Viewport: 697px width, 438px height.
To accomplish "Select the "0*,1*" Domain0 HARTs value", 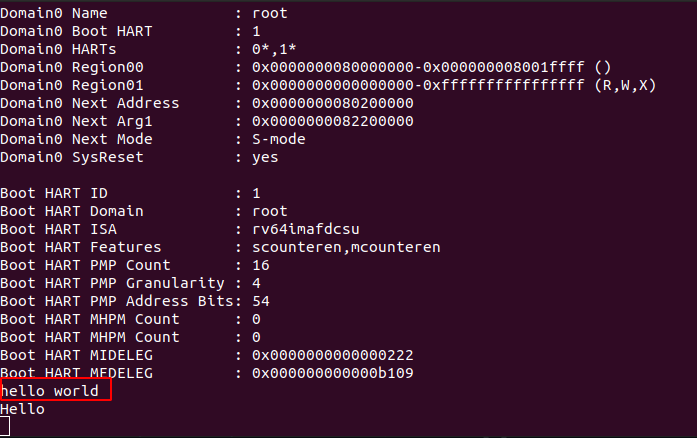I will tap(274, 49).
